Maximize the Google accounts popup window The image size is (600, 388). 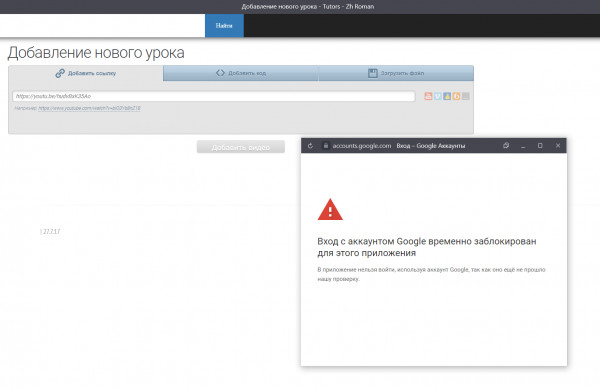pos(540,146)
